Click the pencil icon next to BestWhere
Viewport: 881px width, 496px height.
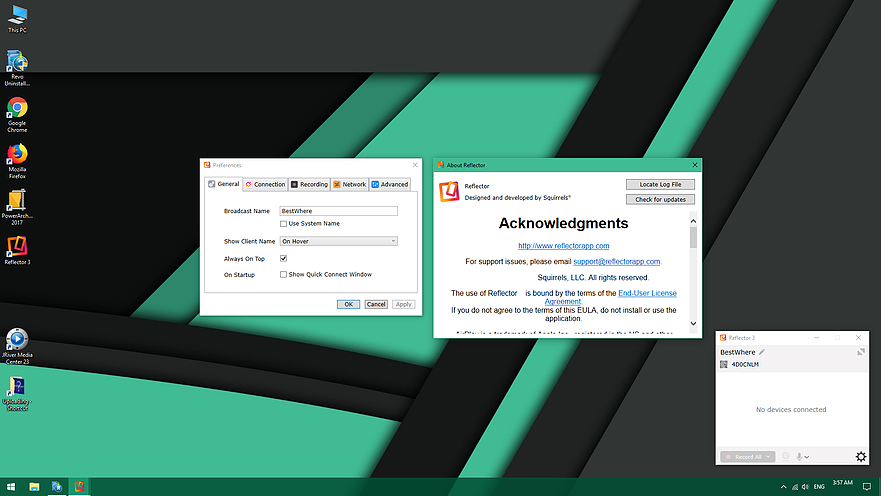[x=762, y=352]
